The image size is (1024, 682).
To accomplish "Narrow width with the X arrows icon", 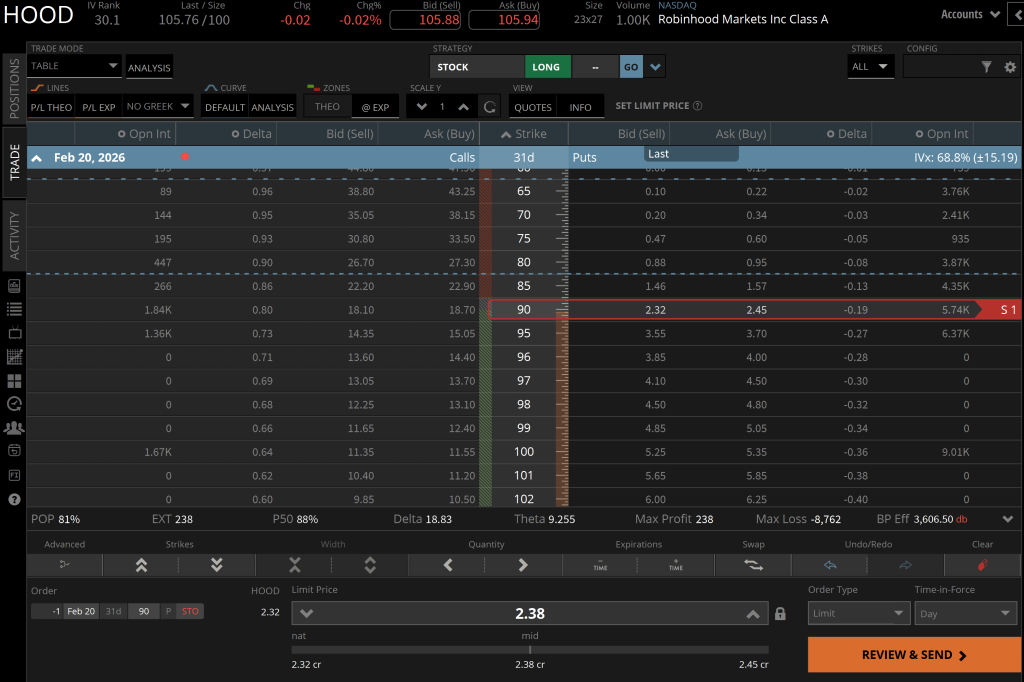I will coord(295,565).
